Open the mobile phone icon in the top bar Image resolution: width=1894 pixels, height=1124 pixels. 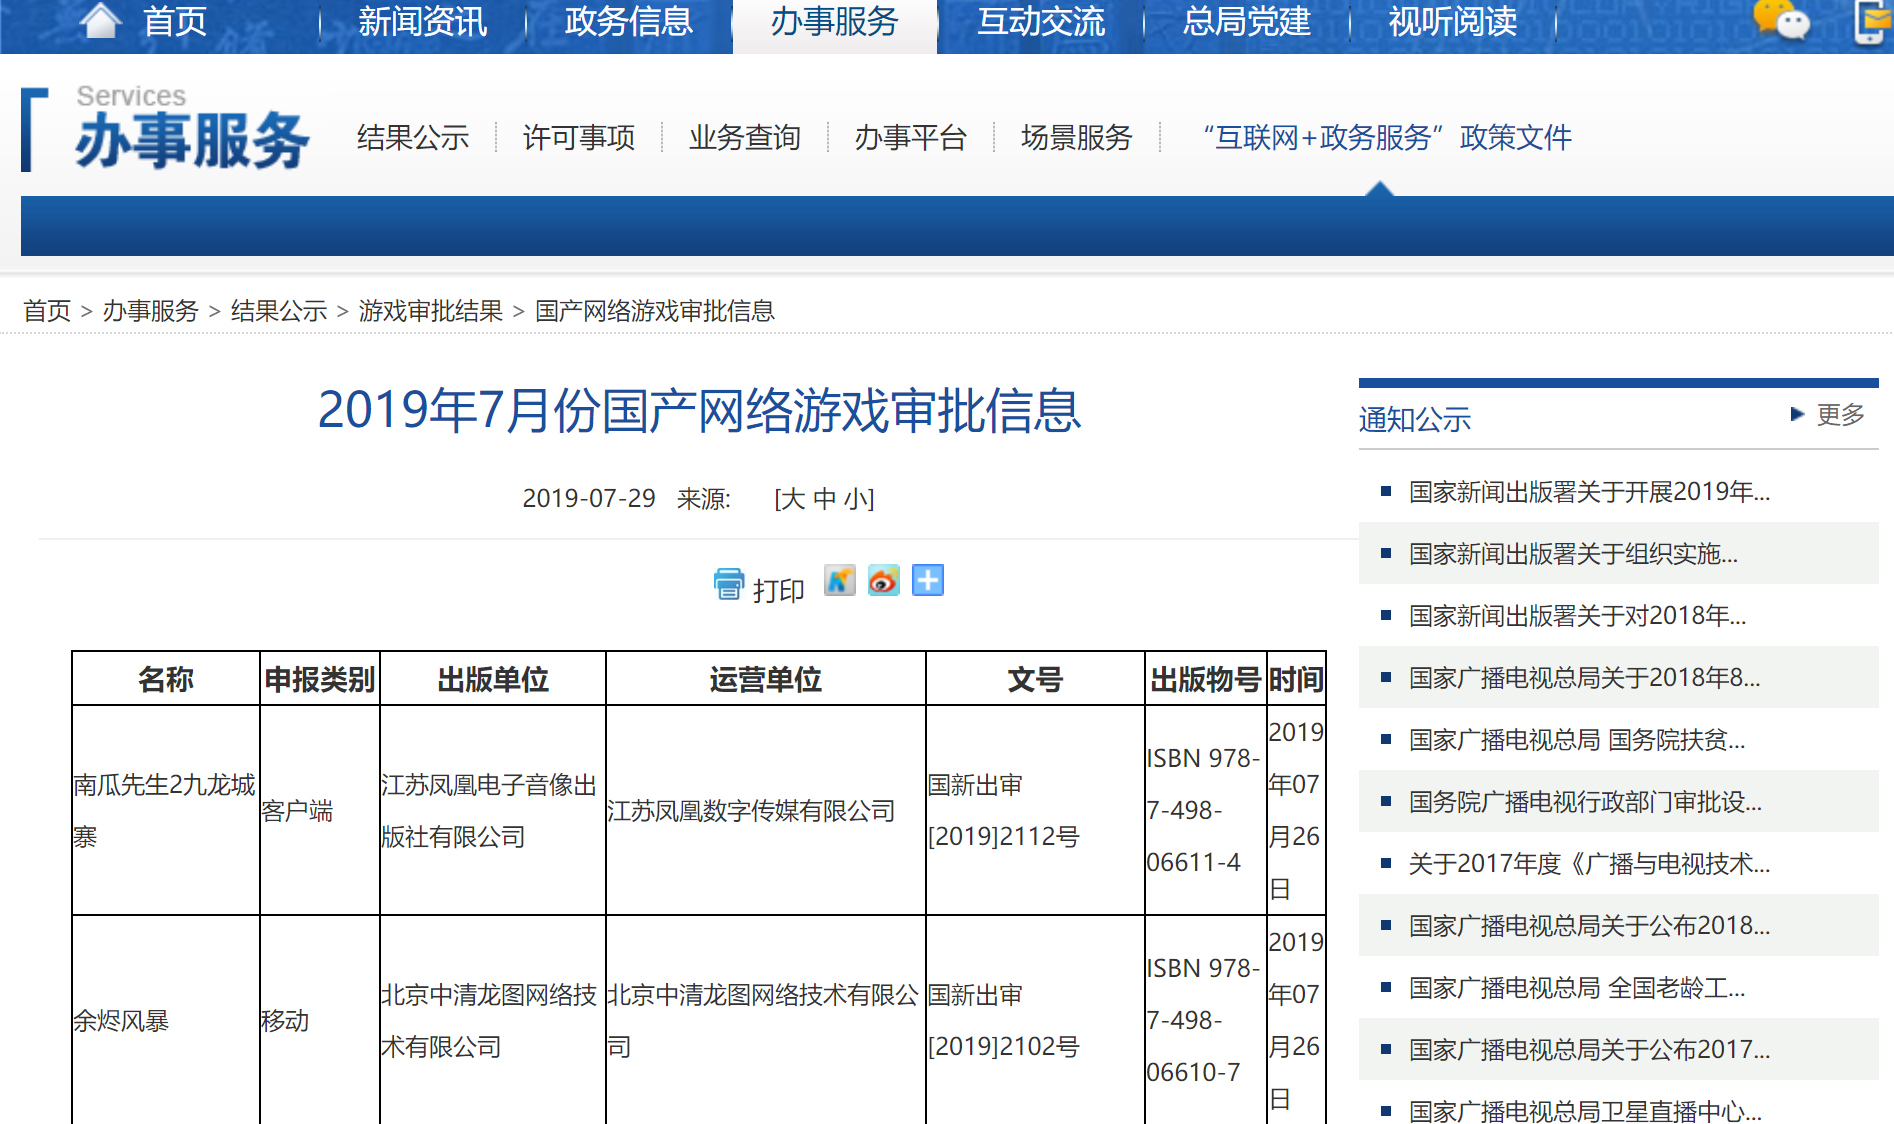[1872, 21]
